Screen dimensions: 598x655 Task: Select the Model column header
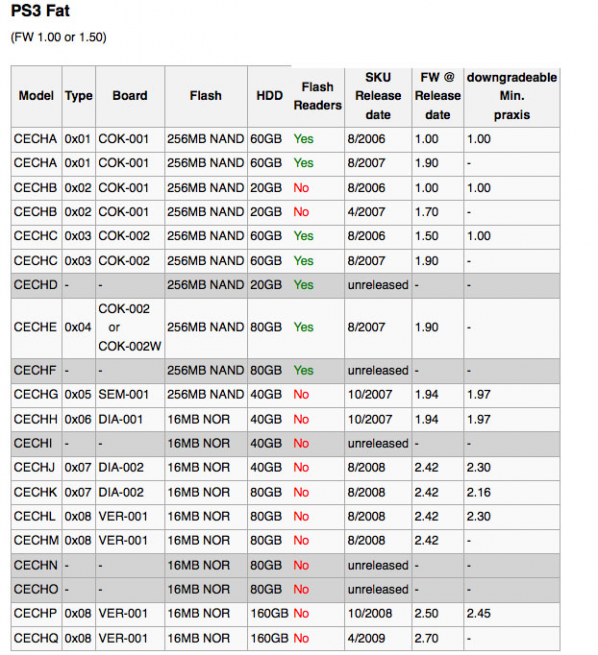[36, 96]
